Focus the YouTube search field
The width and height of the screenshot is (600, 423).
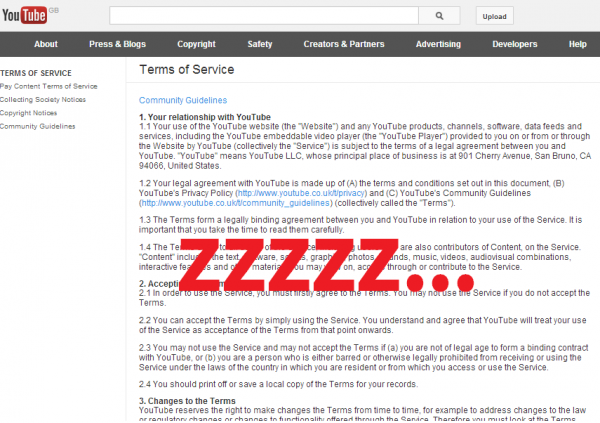tap(264, 16)
